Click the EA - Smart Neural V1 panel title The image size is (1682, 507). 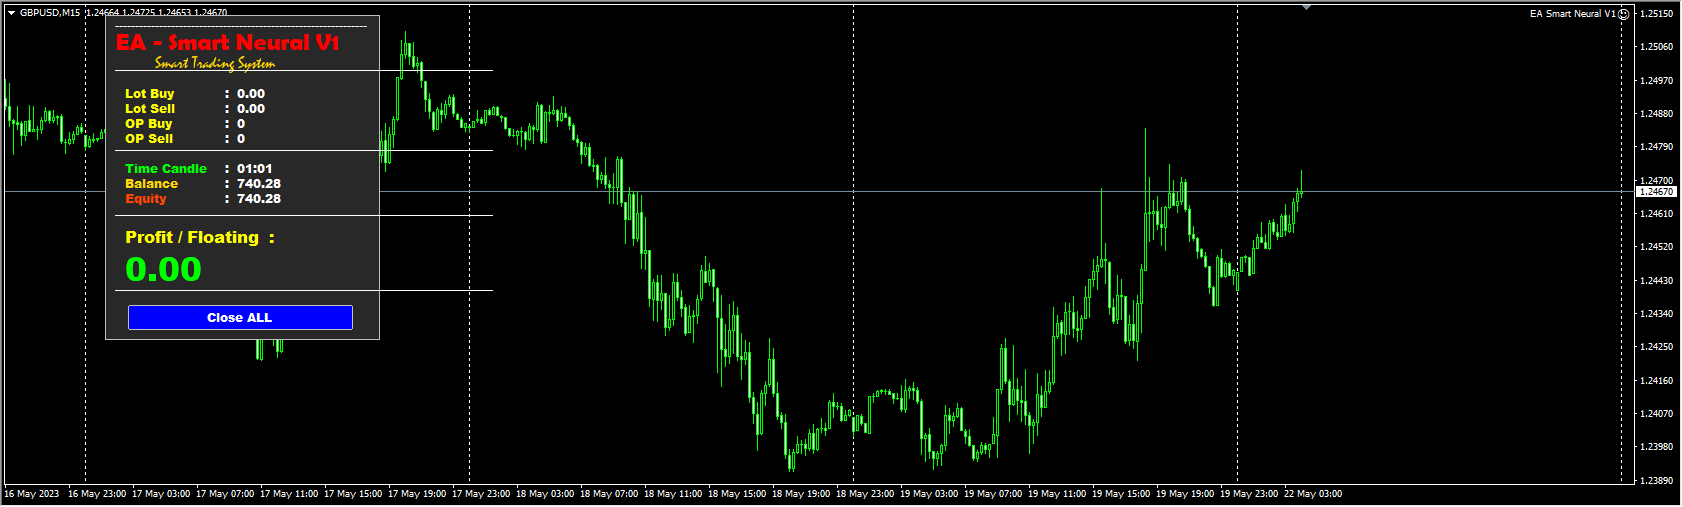pos(228,42)
